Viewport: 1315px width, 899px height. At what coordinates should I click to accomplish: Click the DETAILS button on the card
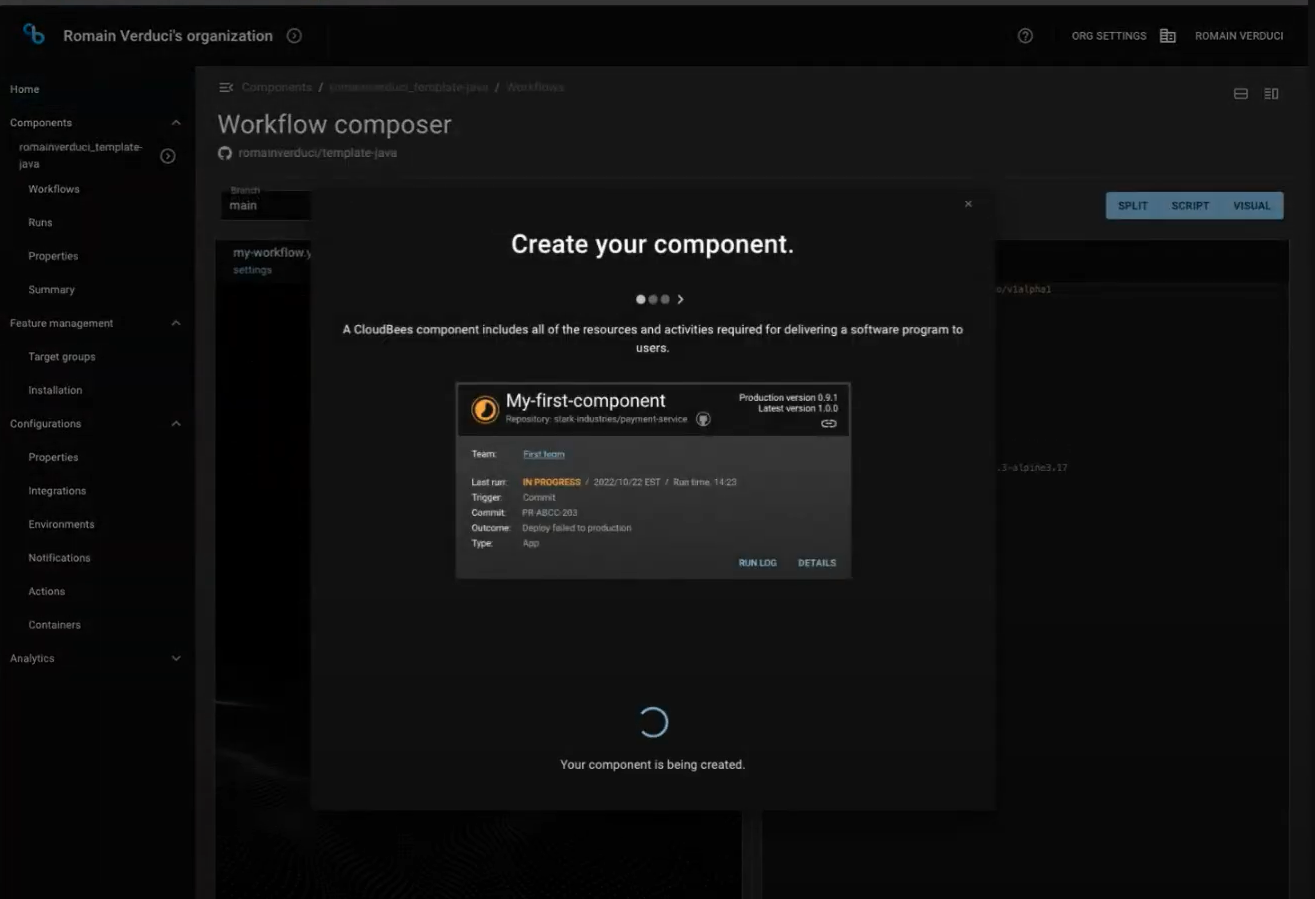(x=817, y=563)
